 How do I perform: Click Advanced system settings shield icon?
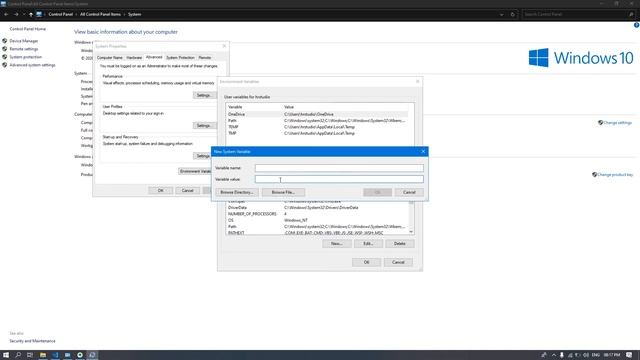5,65
